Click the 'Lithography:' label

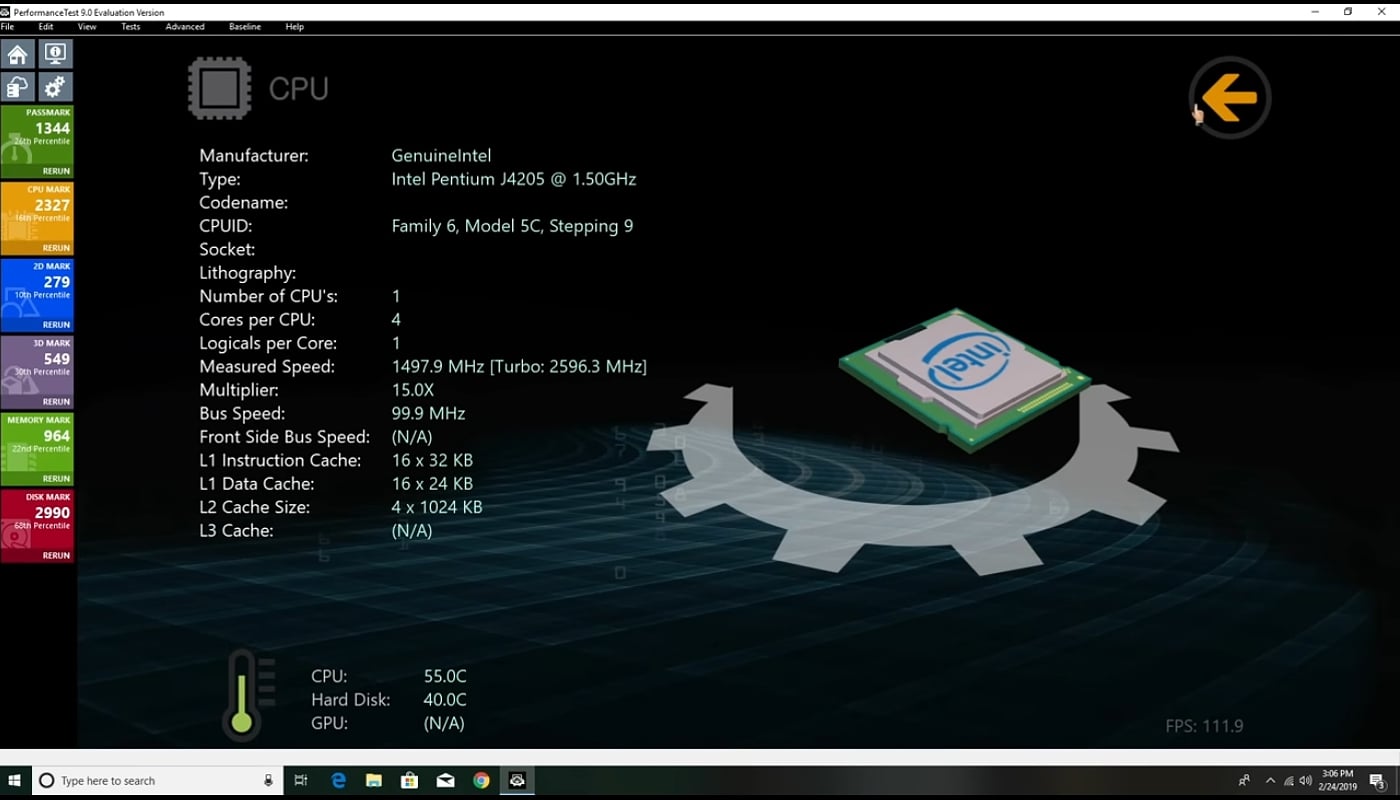[x=247, y=273]
